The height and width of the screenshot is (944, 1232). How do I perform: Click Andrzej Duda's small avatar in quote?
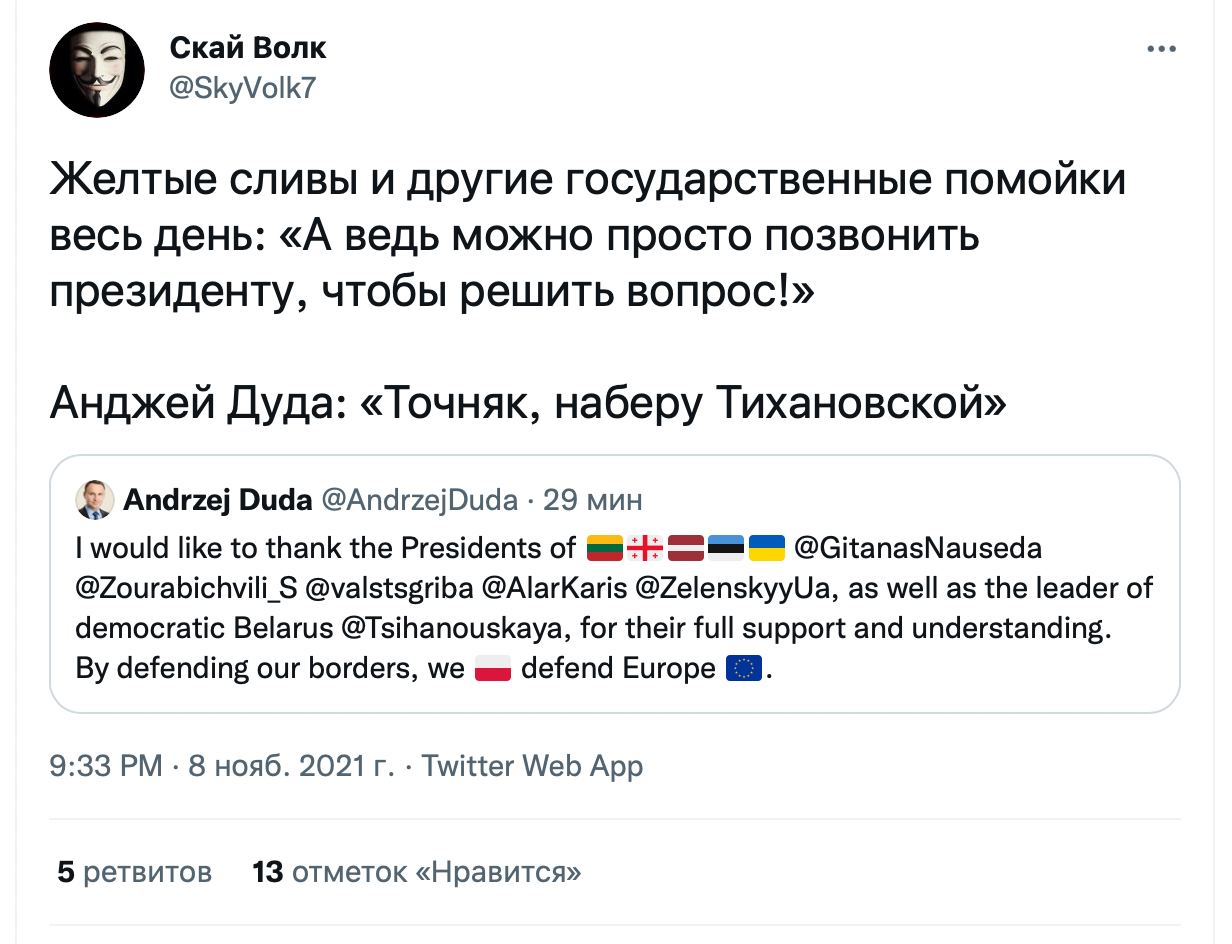(x=95, y=500)
